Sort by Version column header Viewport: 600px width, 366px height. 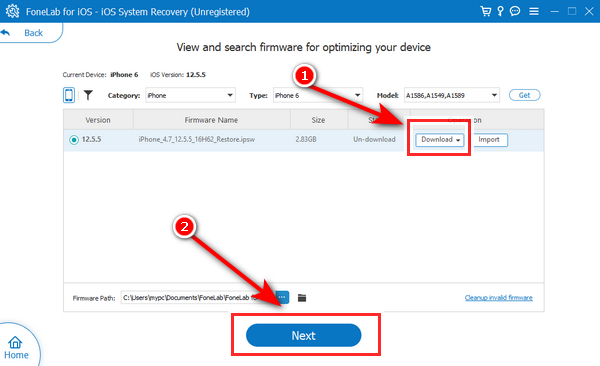98,120
